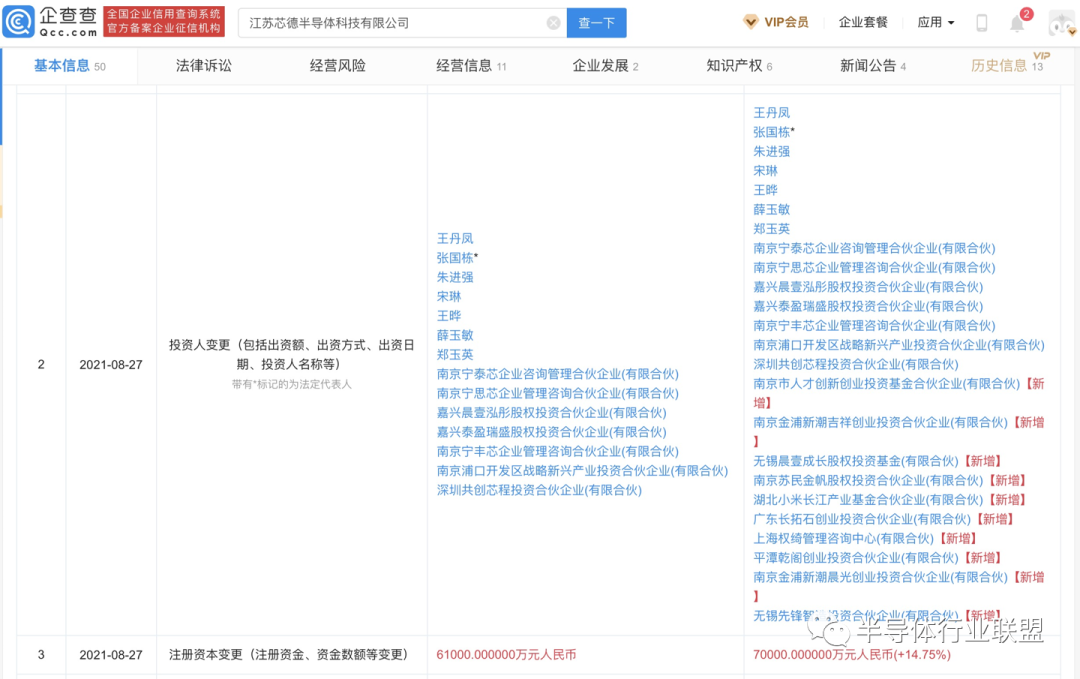Open the notification bell
The width and height of the screenshot is (1080, 679).
pyautogui.click(x=1017, y=23)
